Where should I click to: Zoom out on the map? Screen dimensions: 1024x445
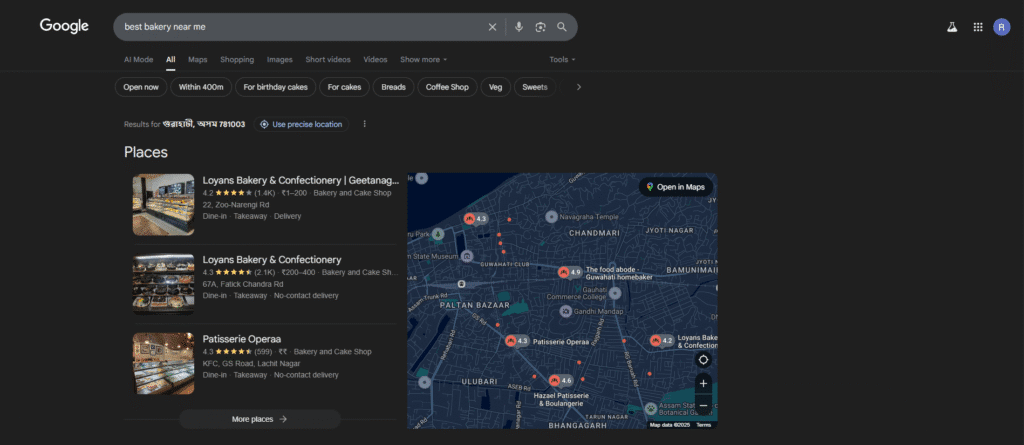703,405
